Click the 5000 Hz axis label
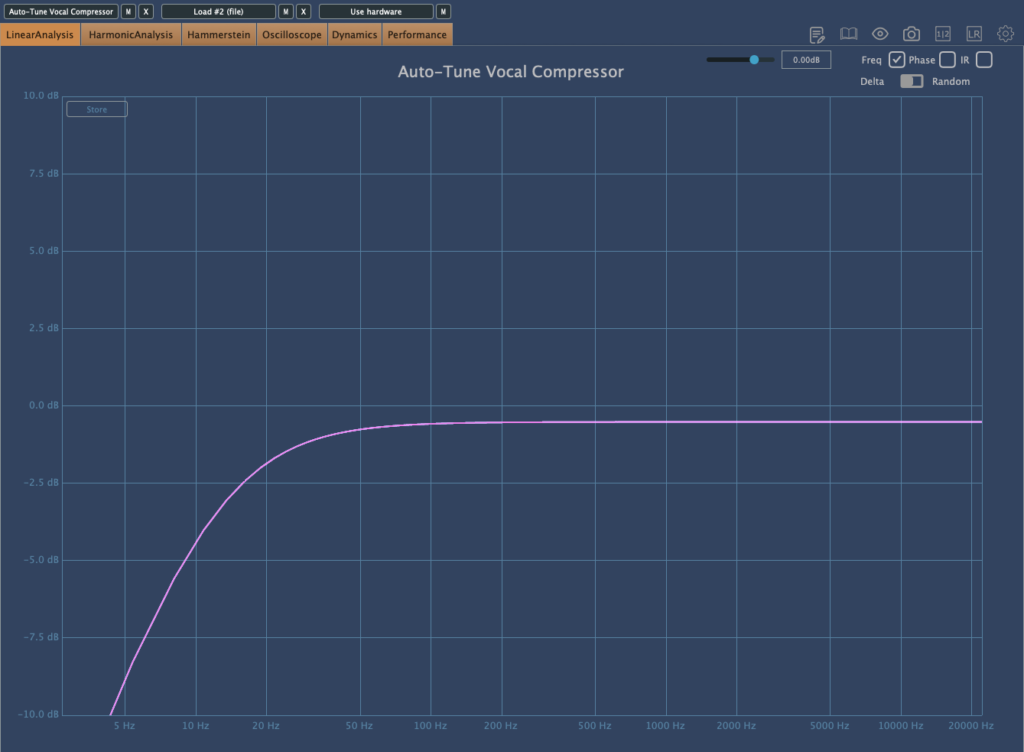The width and height of the screenshot is (1024, 752). [x=829, y=726]
